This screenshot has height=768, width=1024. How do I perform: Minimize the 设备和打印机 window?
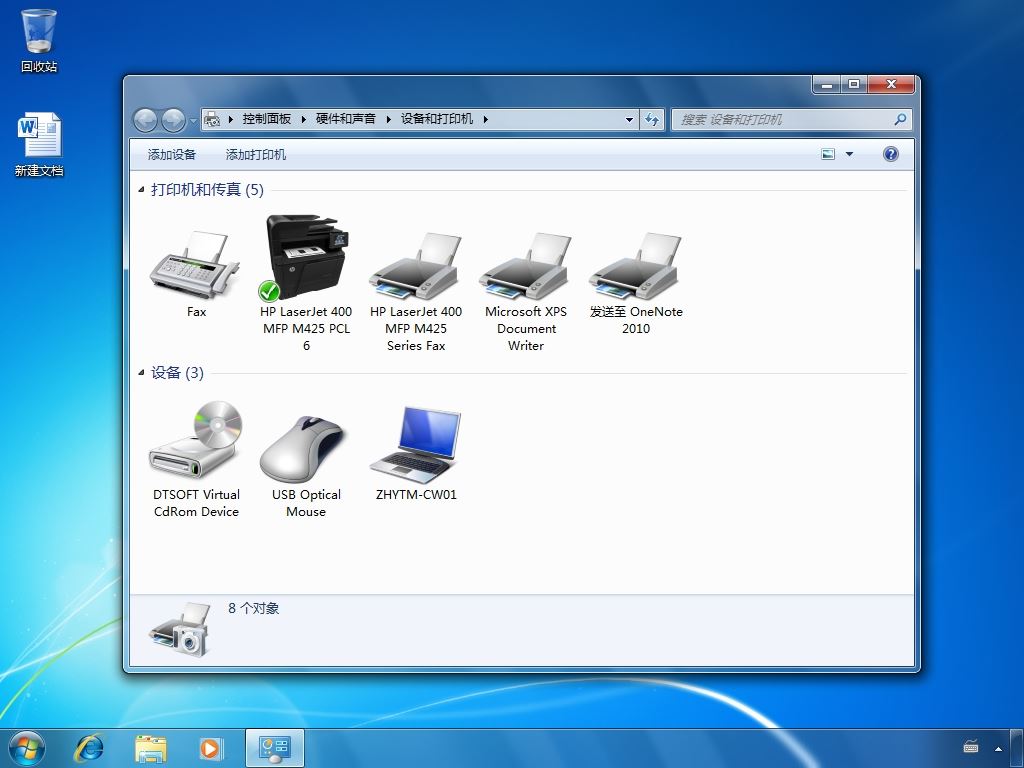pyautogui.click(x=827, y=84)
